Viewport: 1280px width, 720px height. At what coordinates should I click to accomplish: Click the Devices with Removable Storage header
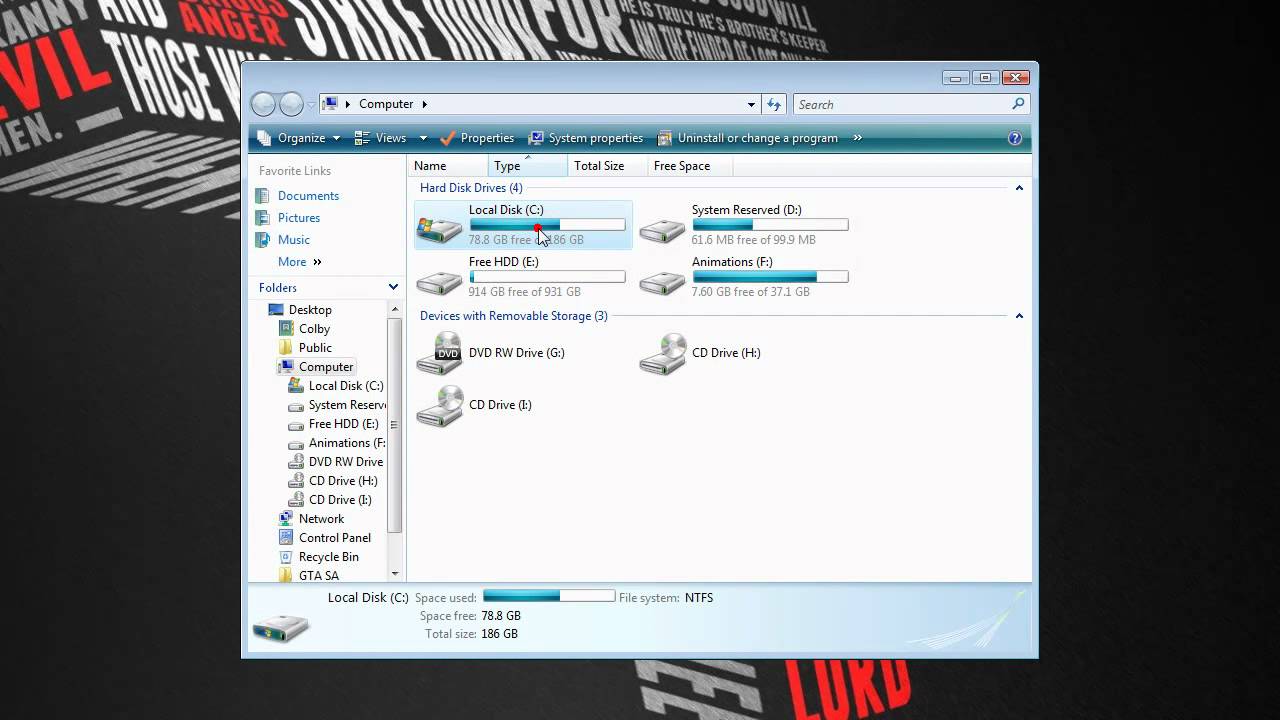click(514, 316)
